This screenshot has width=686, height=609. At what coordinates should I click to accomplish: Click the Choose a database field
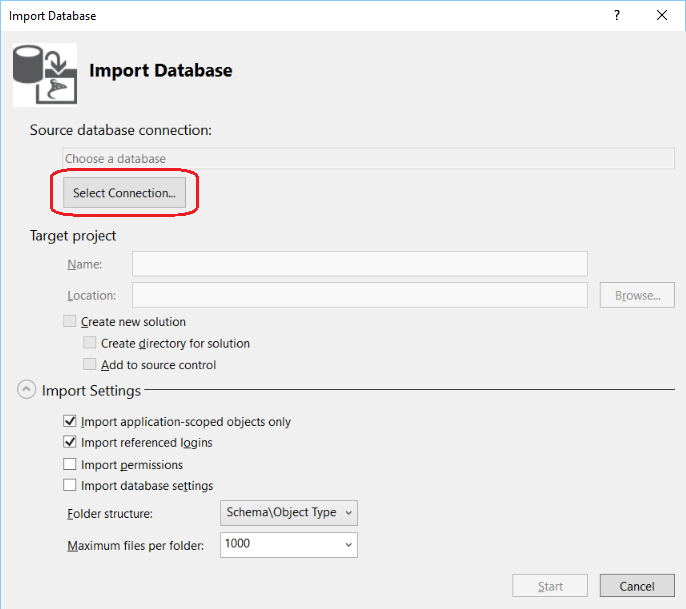[368, 159]
